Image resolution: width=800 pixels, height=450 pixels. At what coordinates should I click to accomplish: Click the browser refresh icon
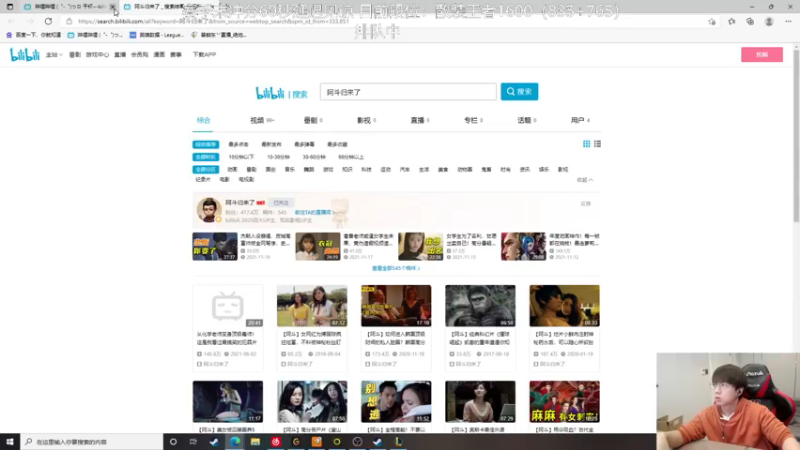point(48,21)
